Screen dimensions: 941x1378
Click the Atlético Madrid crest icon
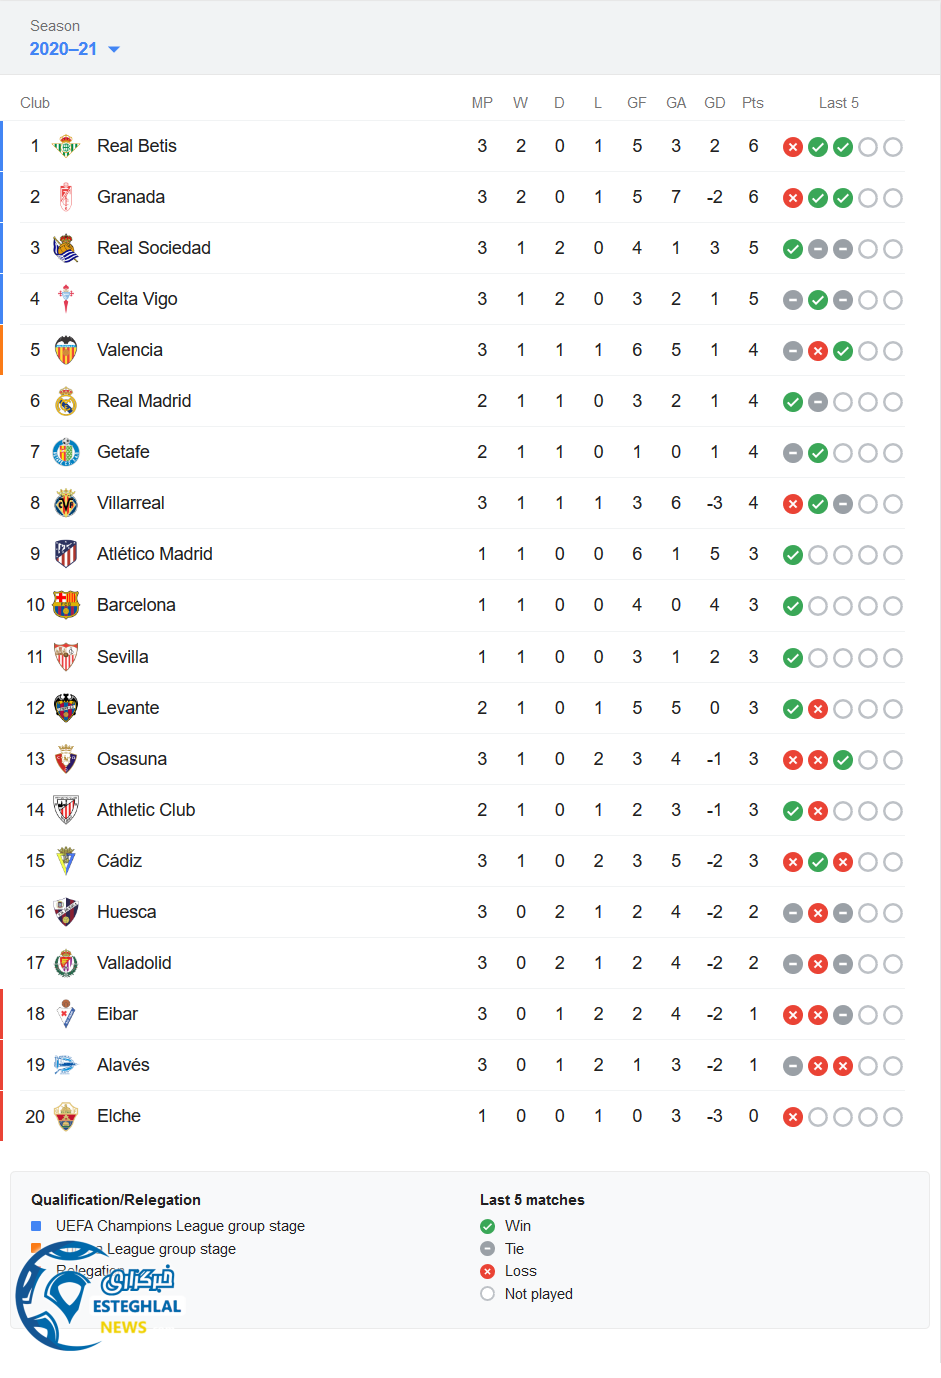point(66,554)
